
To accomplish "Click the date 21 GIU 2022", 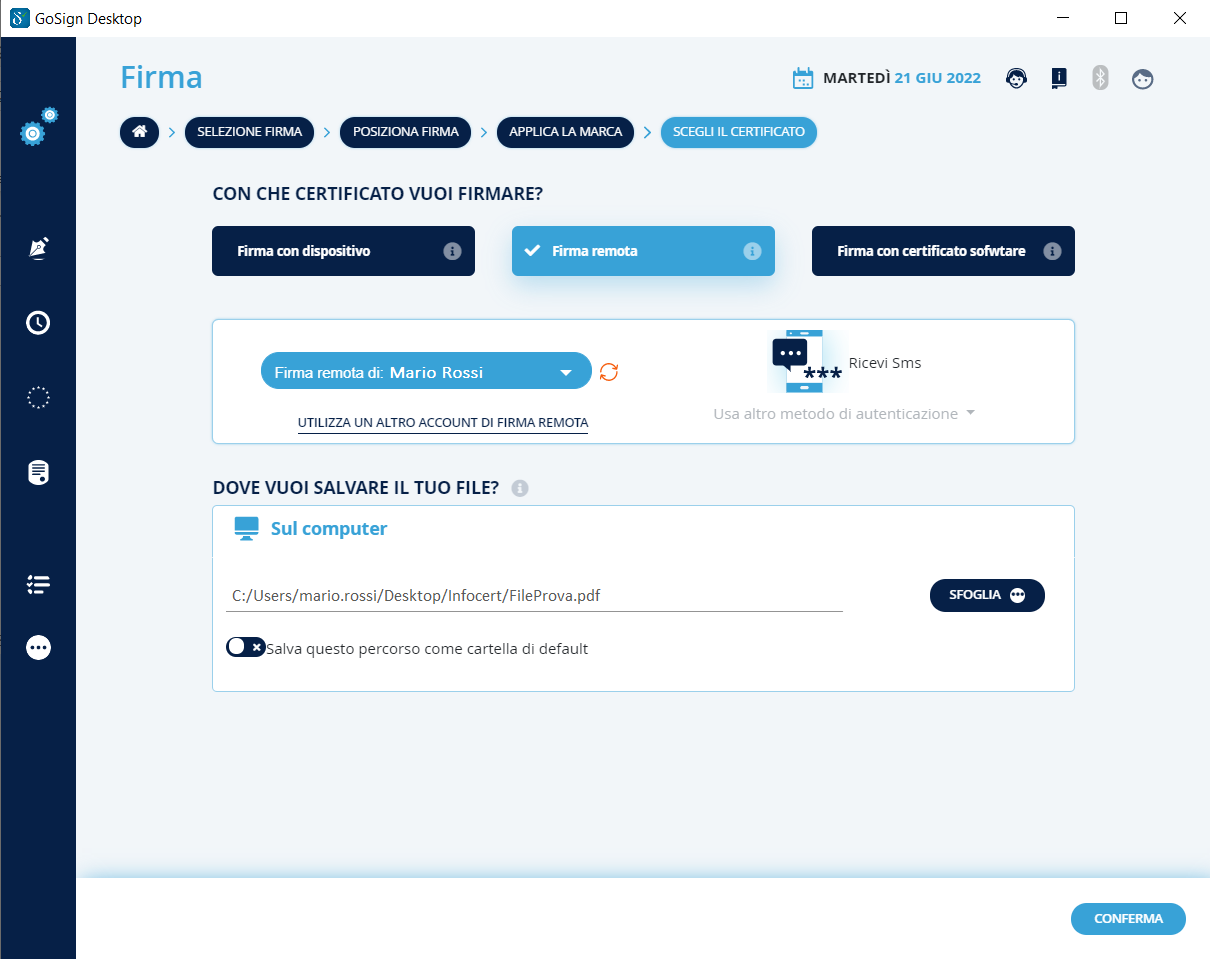I will point(938,78).
